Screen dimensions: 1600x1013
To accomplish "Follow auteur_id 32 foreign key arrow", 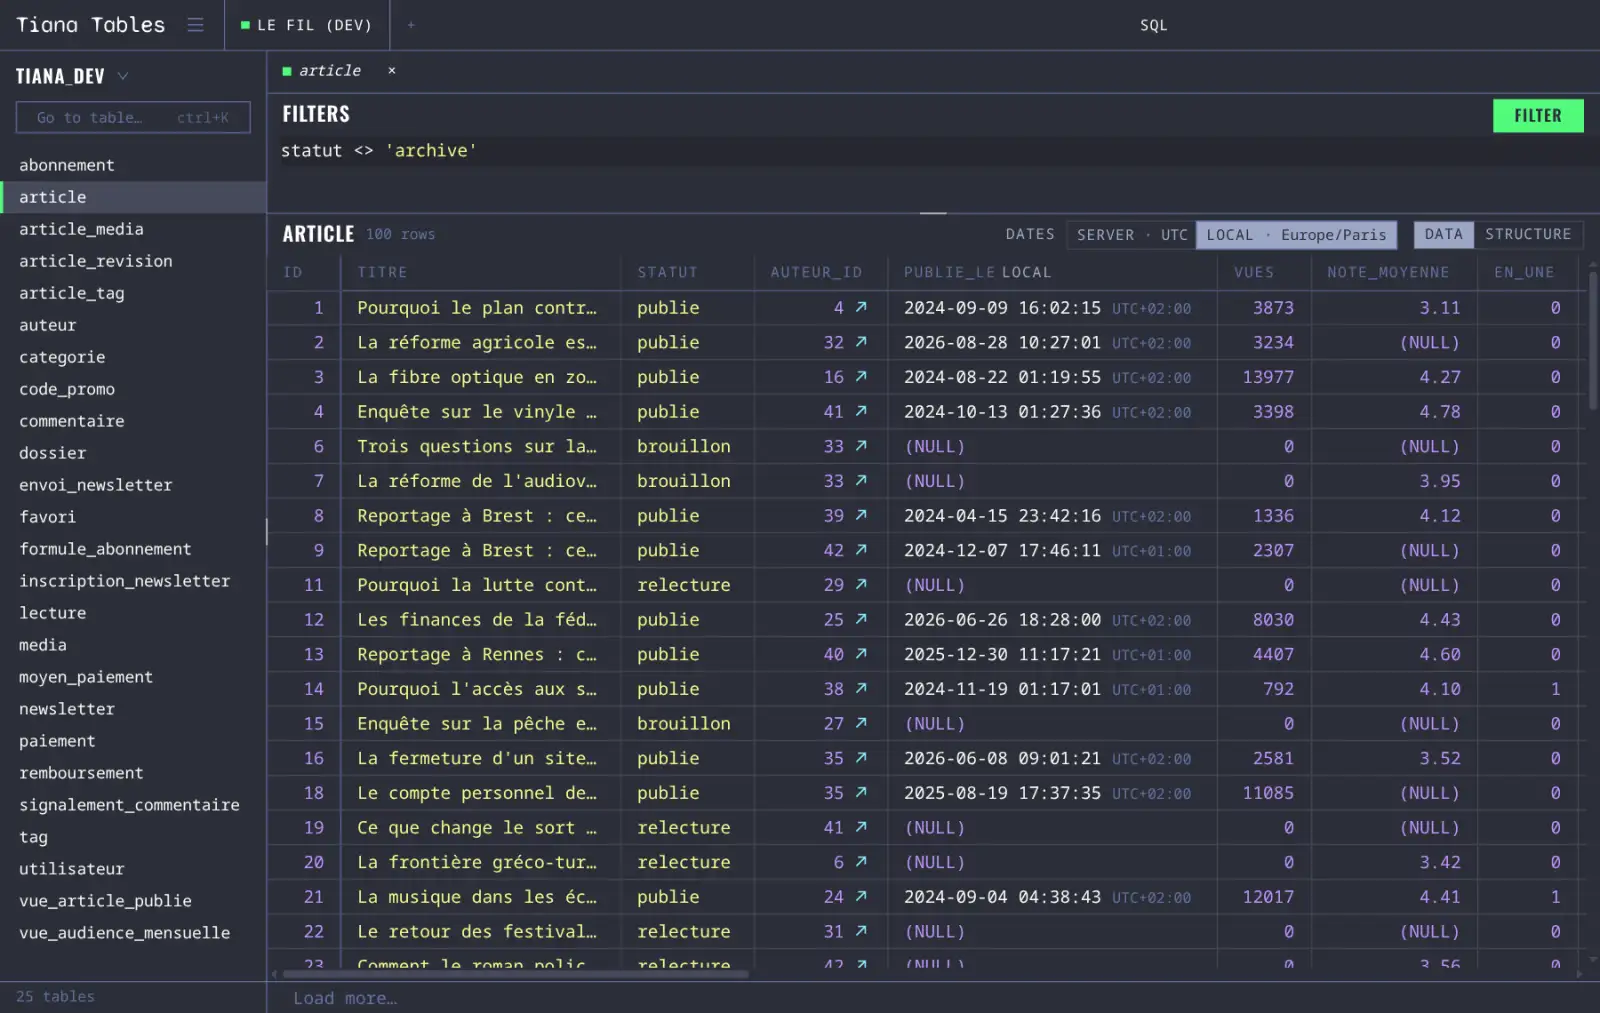I will click(x=861, y=342).
